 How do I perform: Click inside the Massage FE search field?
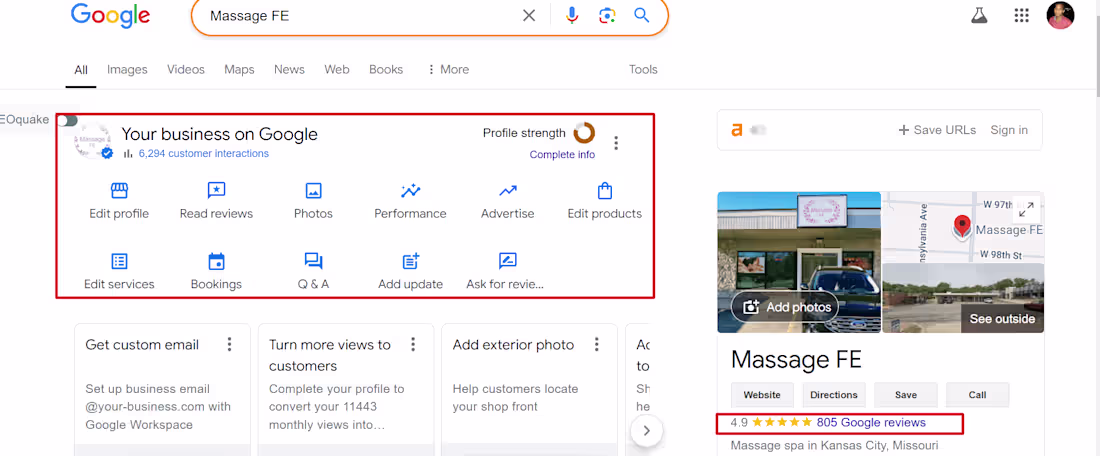click(361, 15)
